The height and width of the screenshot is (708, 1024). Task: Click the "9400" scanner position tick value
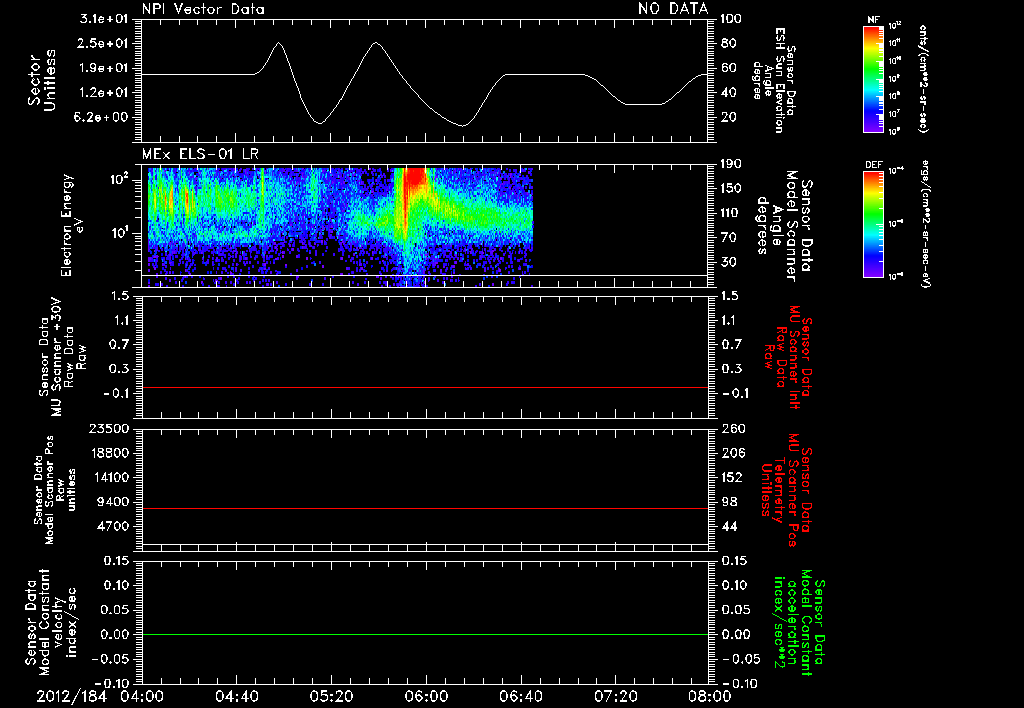coord(113,502)
